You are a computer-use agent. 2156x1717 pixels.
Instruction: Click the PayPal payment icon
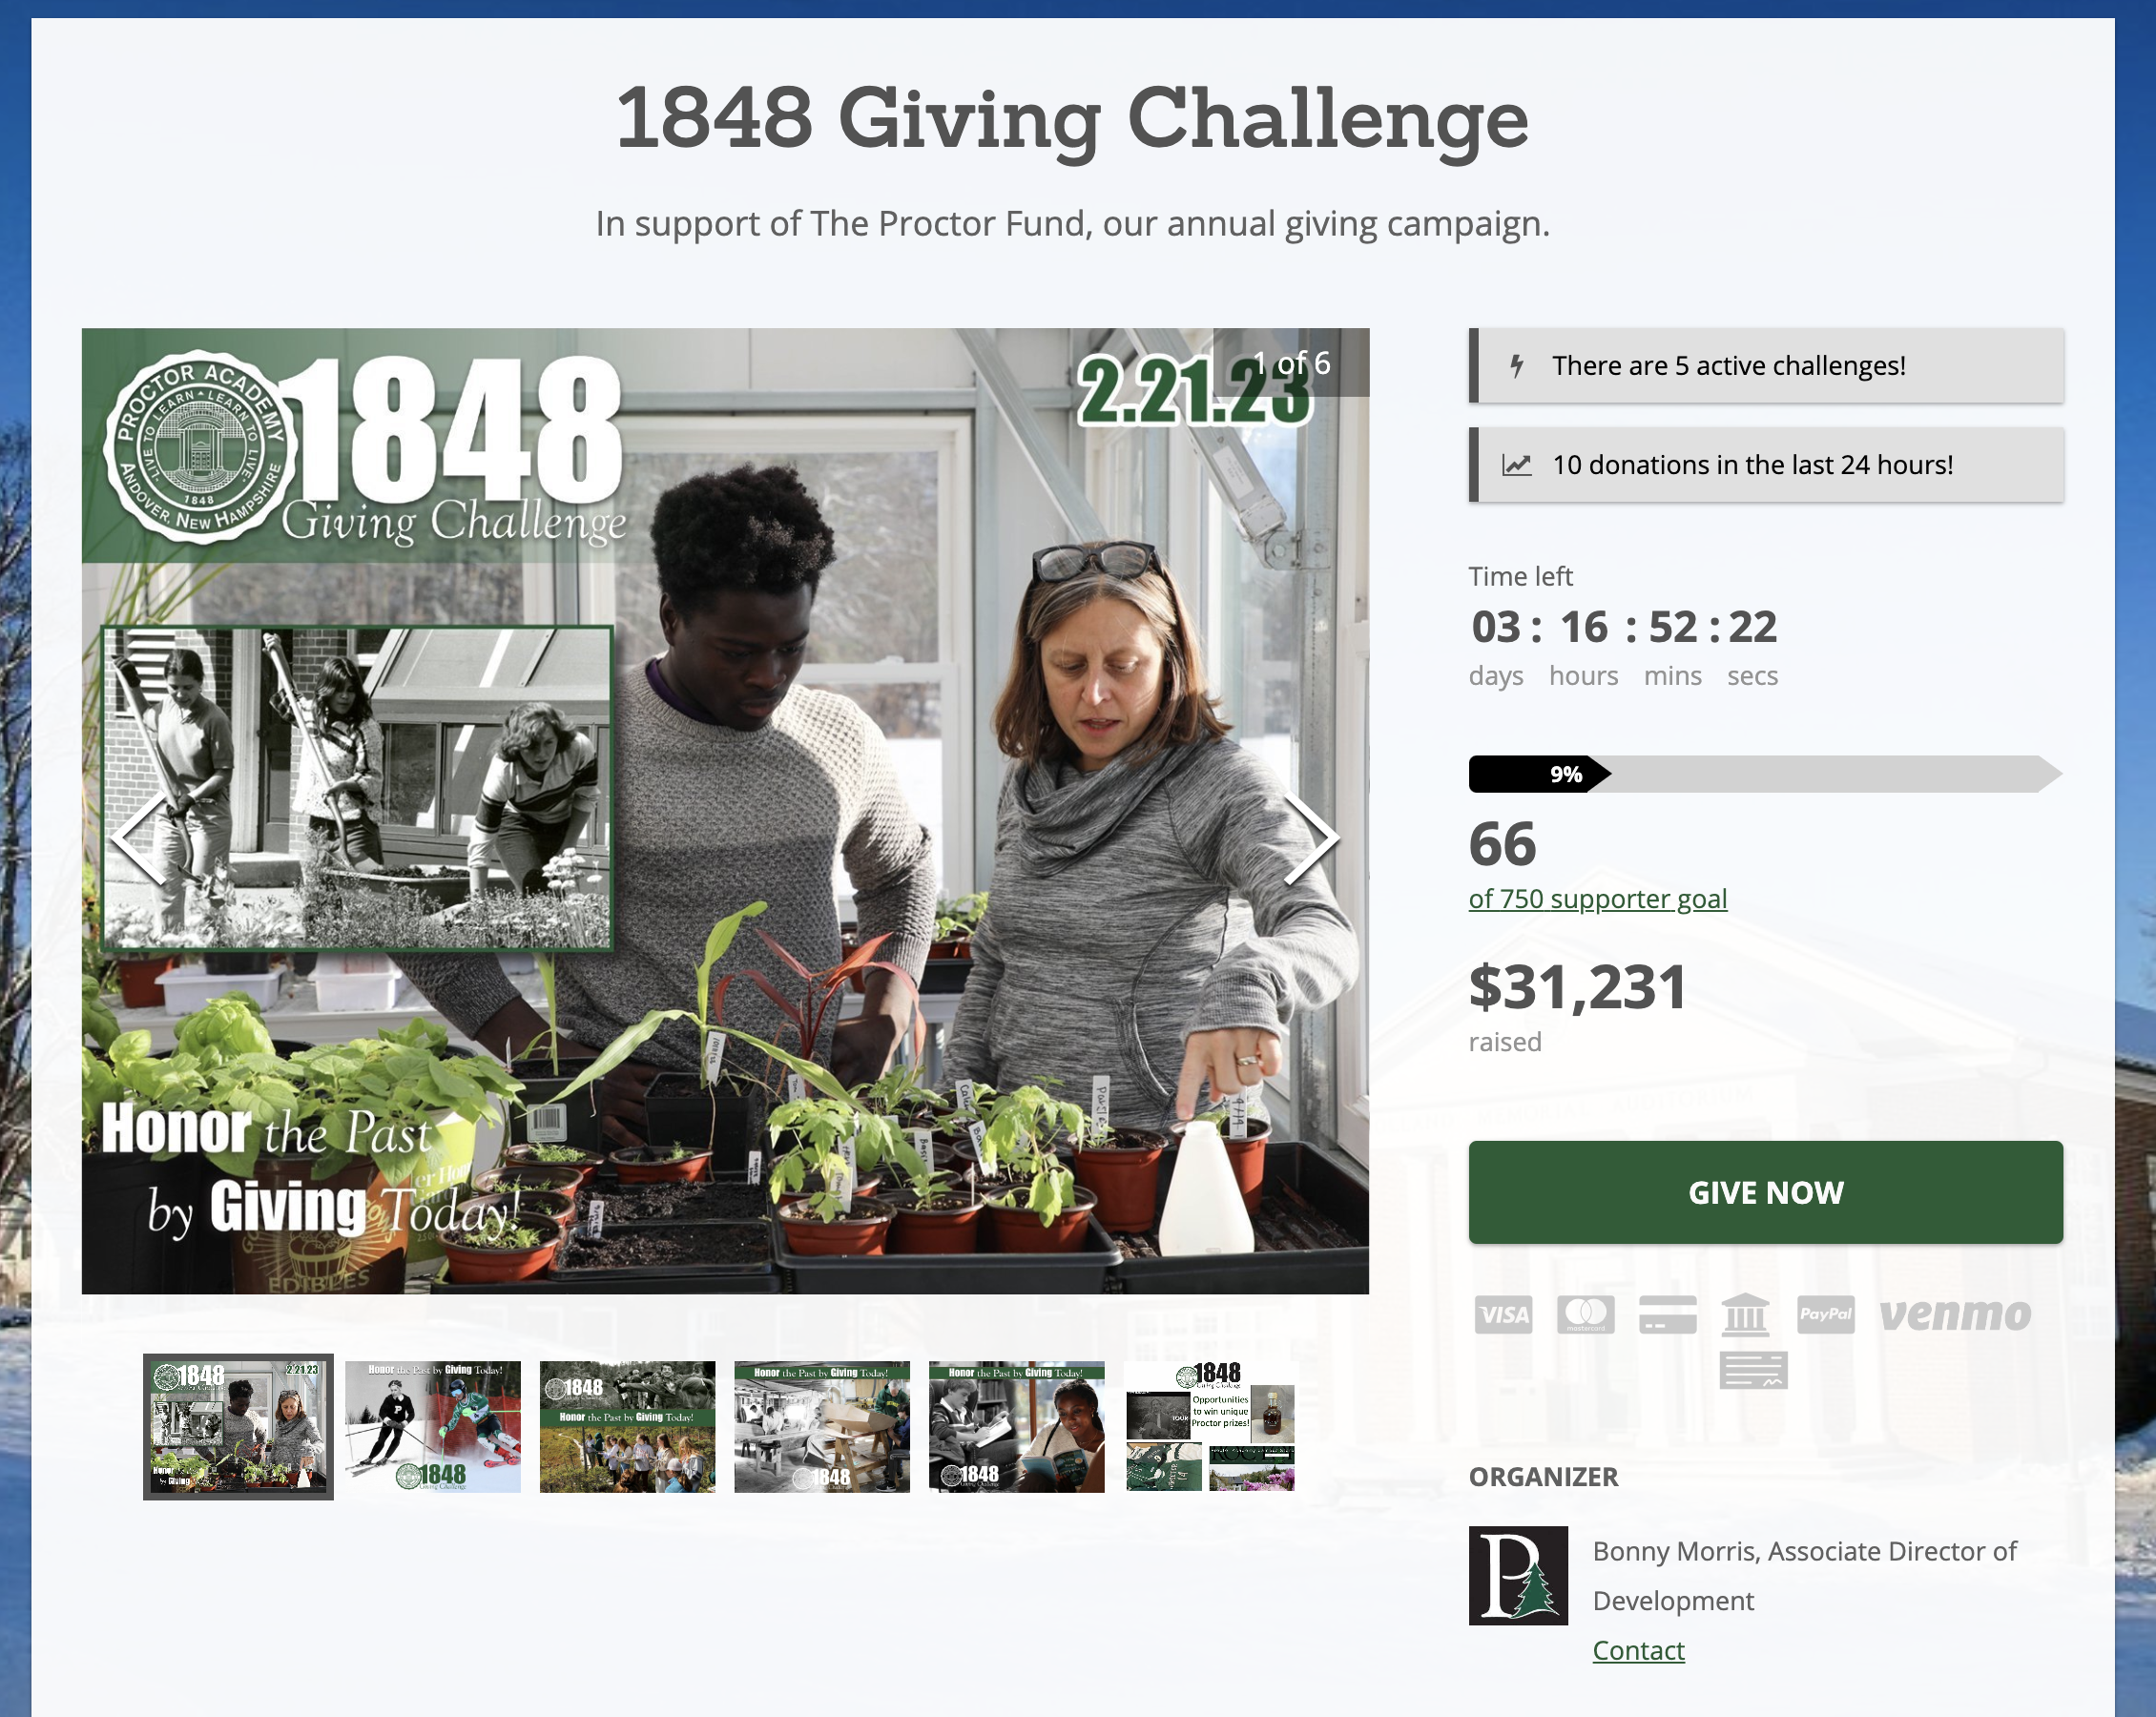tap(1825, 1314)
